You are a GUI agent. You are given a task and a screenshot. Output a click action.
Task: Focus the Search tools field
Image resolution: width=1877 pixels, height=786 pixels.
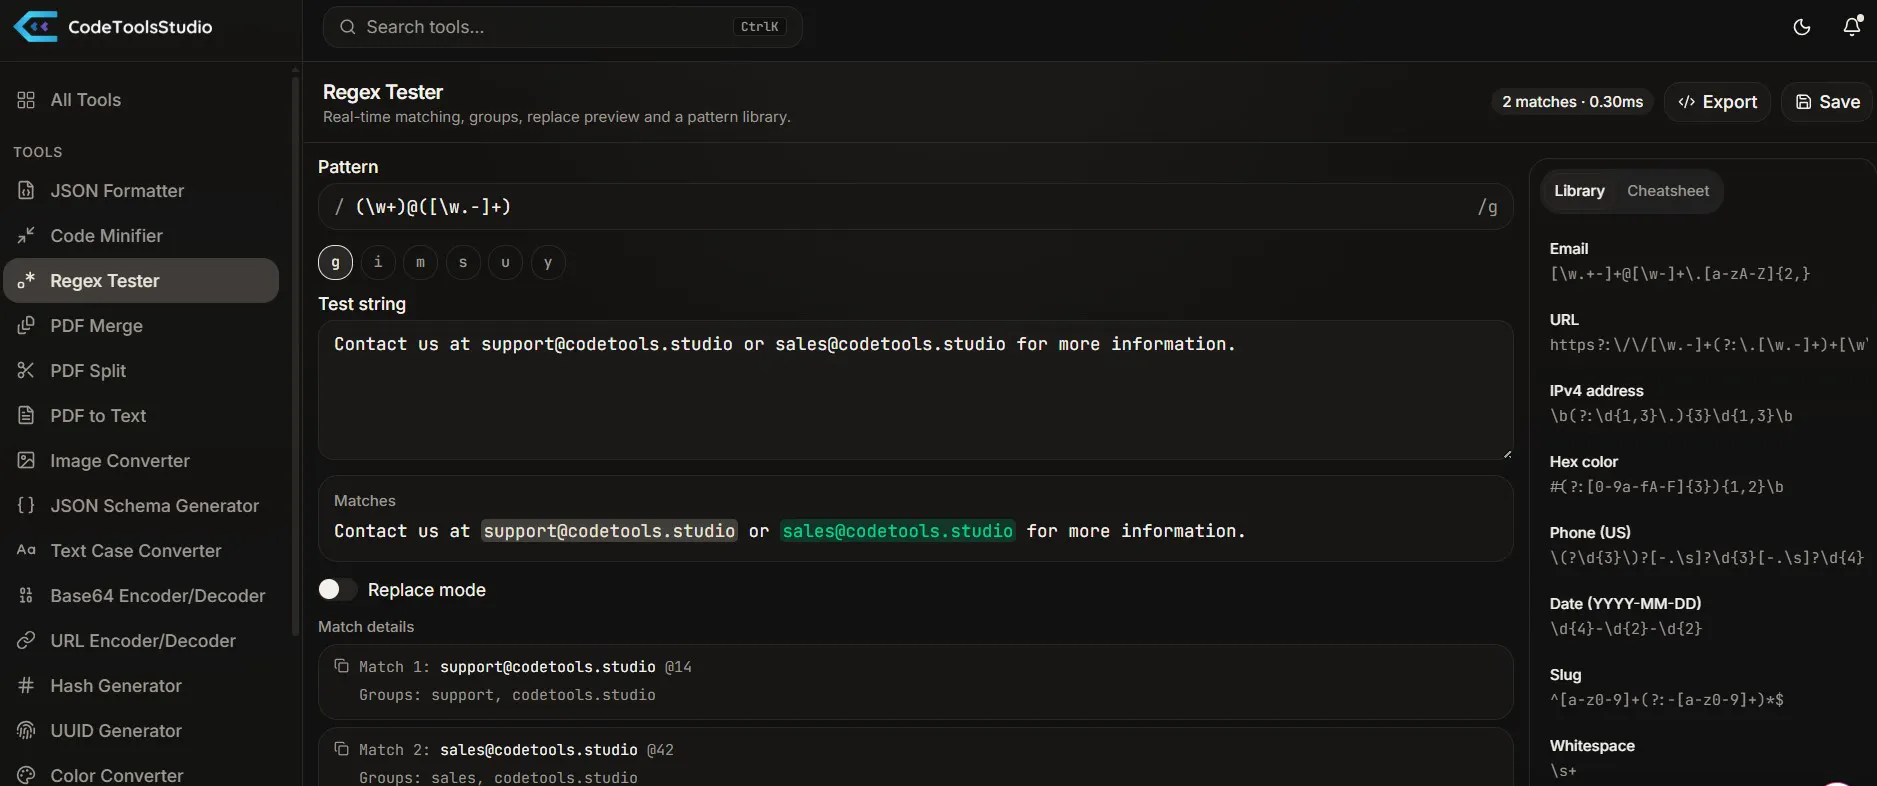[562, 27]
